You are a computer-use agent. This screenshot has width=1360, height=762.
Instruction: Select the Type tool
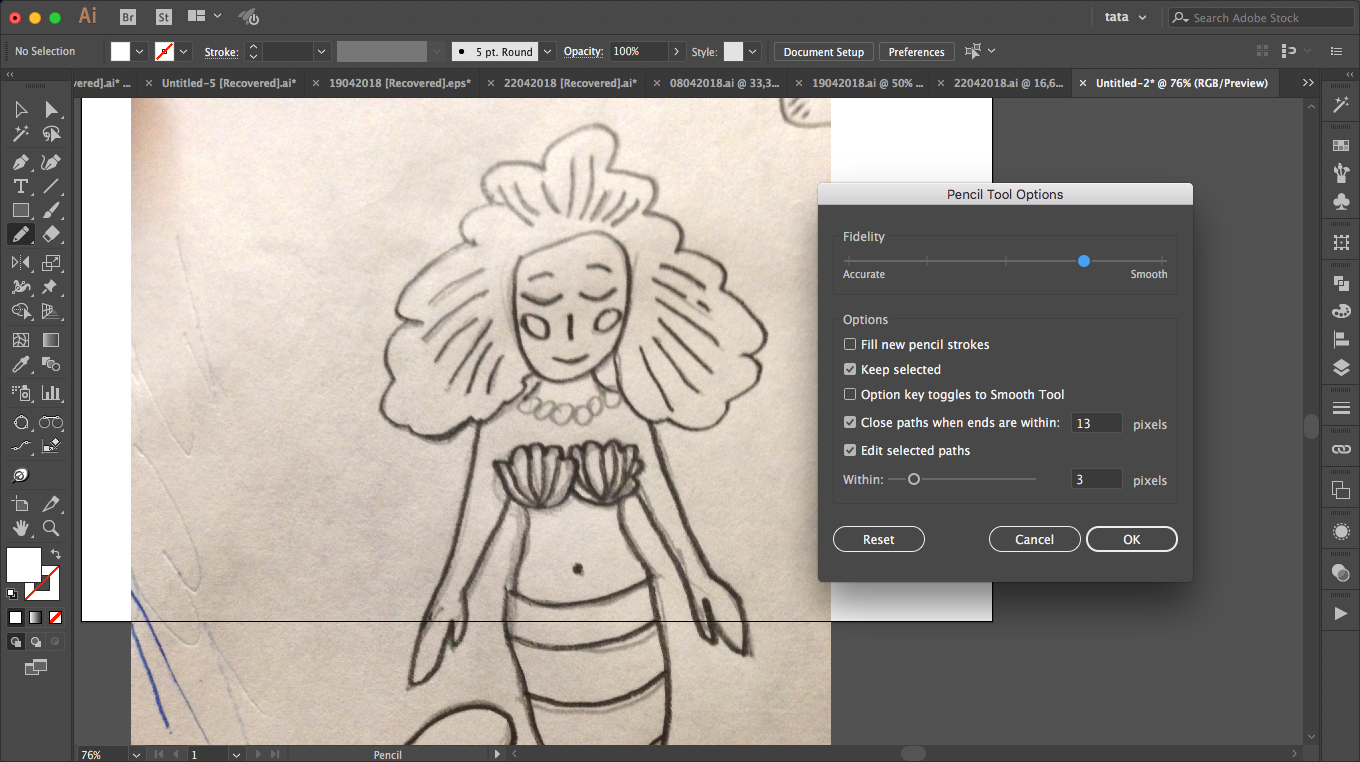click(20, 186)
